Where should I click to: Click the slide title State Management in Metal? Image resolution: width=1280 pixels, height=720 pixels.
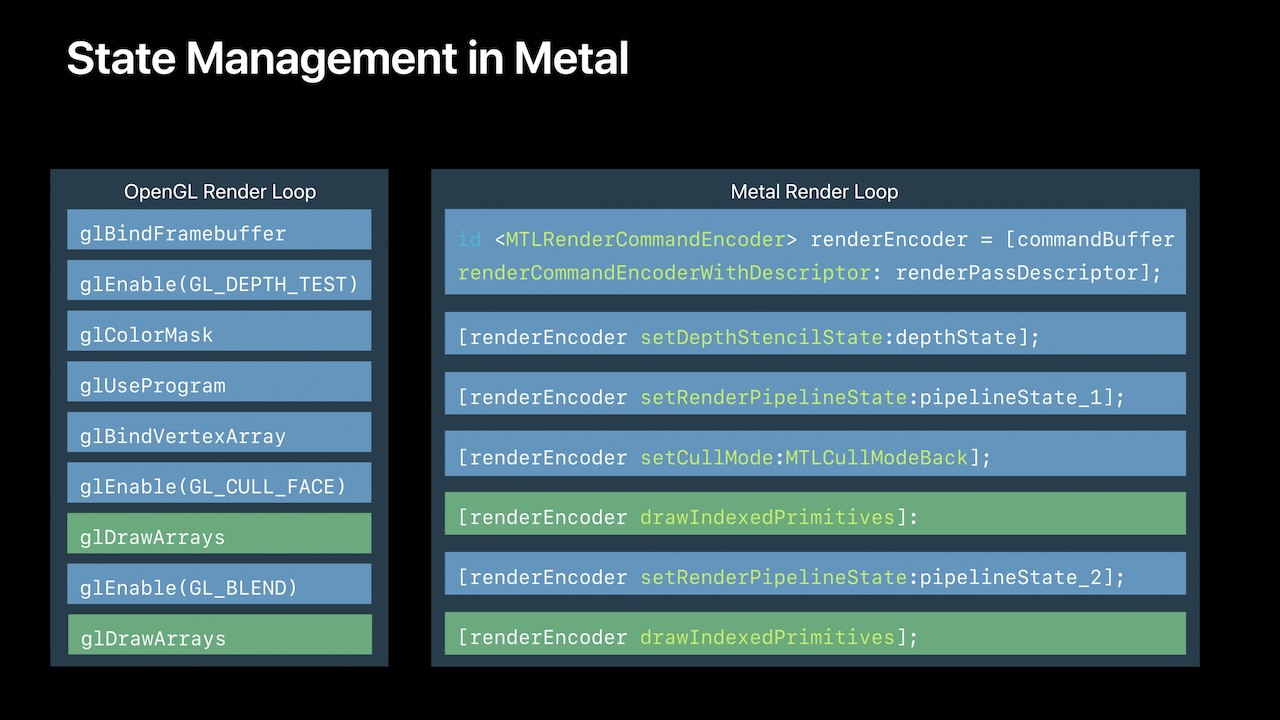point(347,58)
